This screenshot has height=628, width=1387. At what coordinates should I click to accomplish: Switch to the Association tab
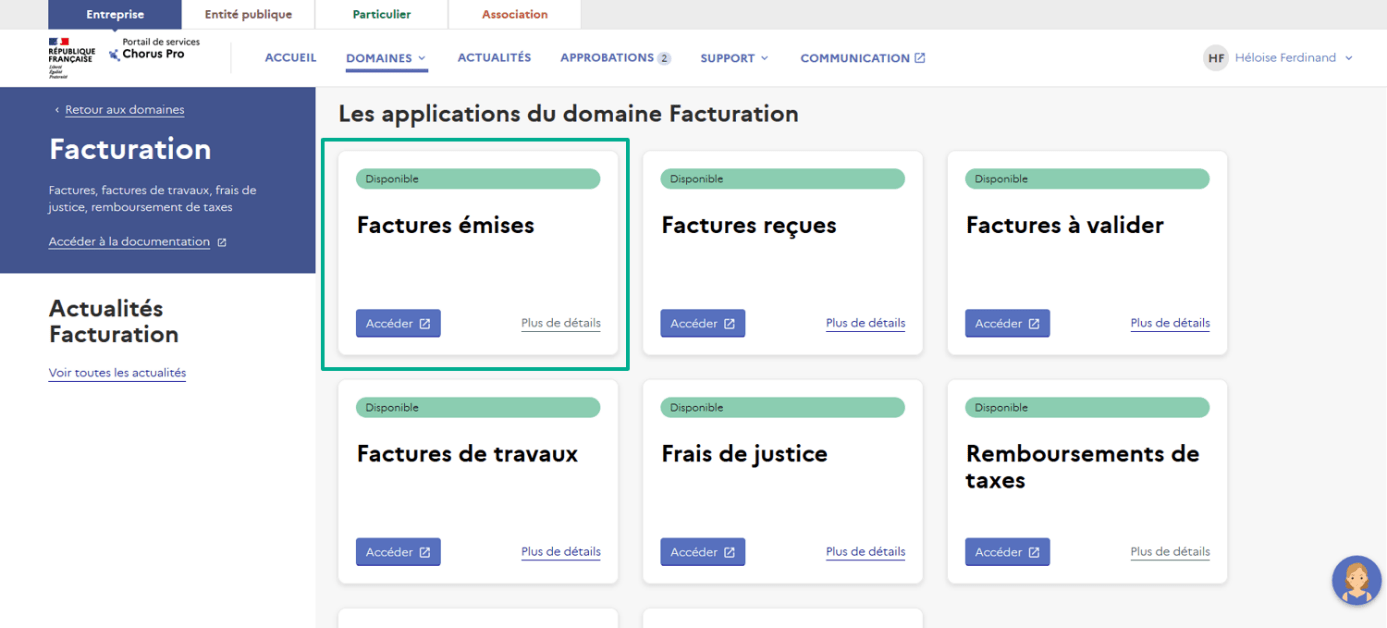[514, 15]
